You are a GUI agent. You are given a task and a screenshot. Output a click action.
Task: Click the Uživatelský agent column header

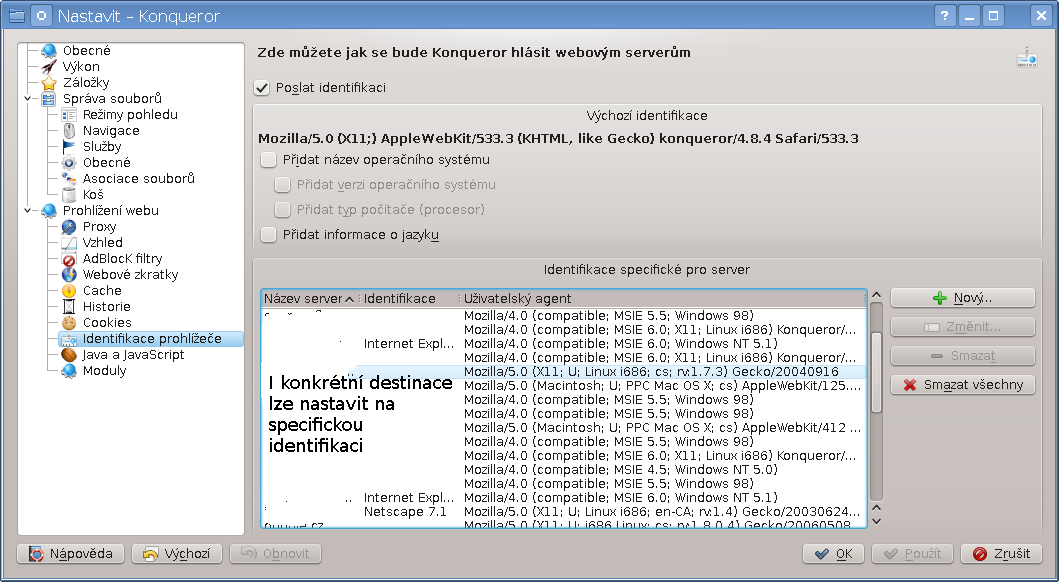[x=663, y=299]
